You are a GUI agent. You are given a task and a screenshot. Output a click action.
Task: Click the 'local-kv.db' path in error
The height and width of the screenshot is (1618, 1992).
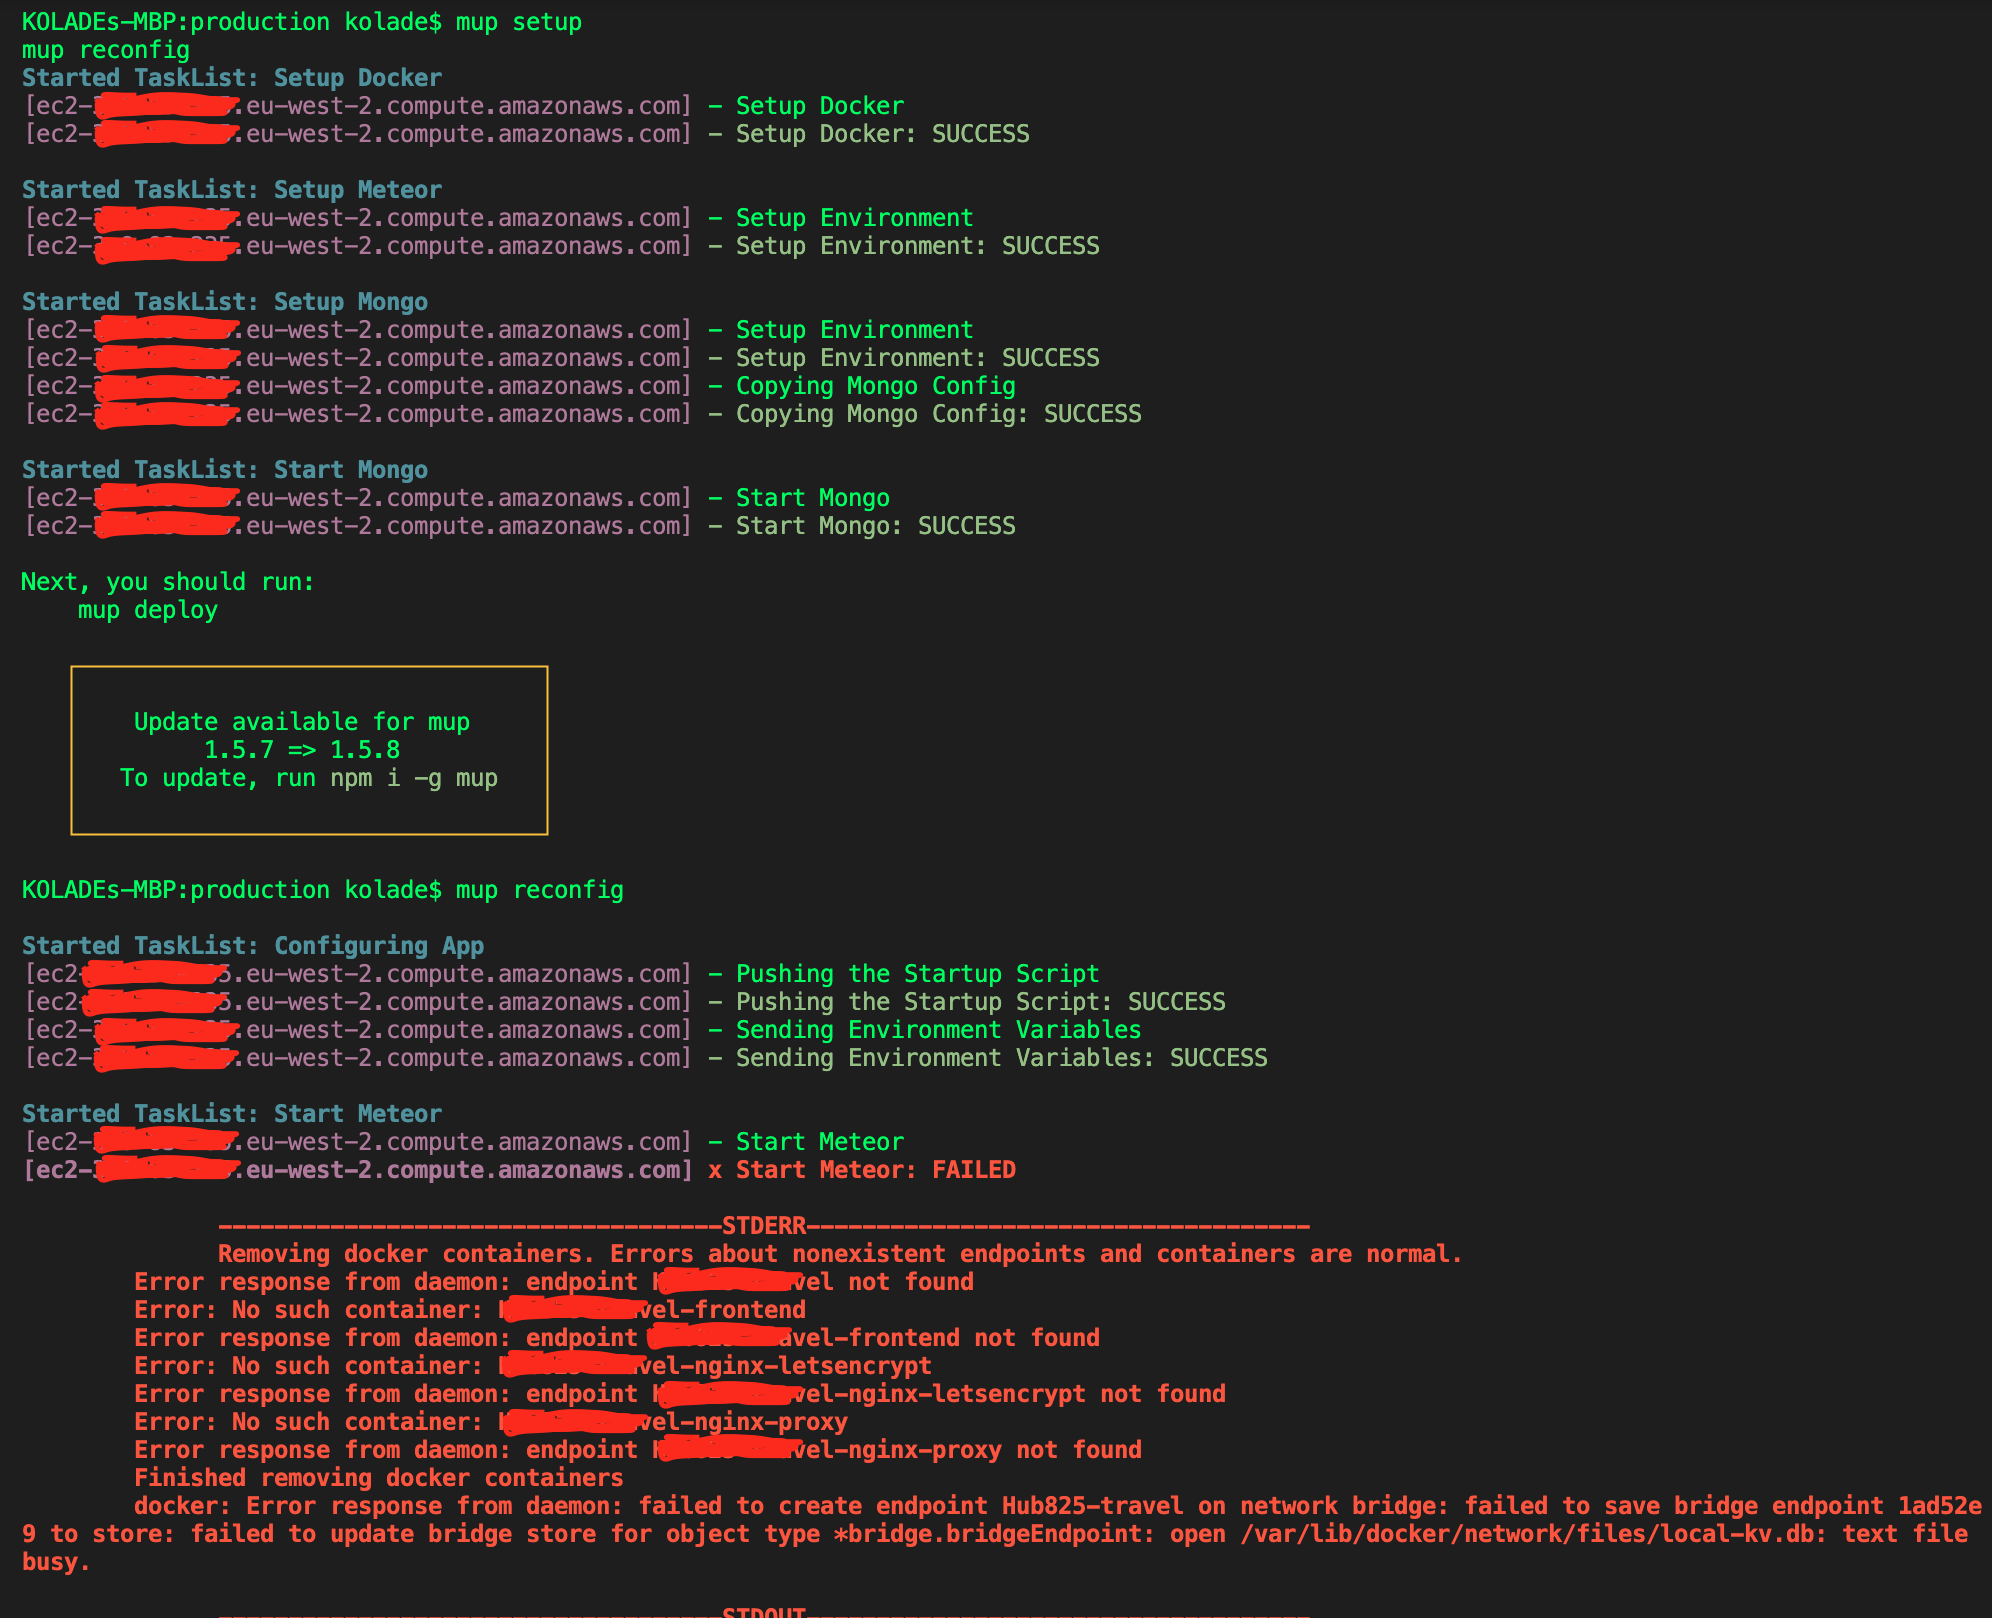(x=1733, y=1534)
